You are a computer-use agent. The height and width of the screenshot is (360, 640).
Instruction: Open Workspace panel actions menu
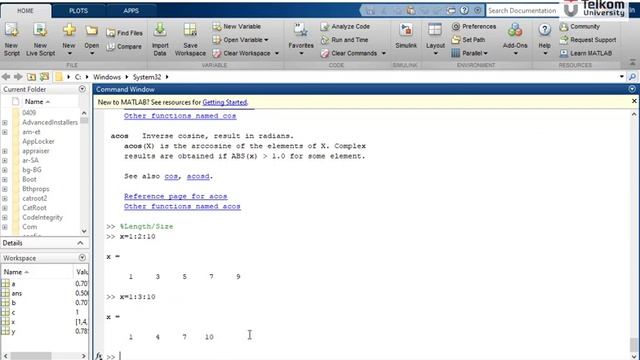tap(82, 258)
